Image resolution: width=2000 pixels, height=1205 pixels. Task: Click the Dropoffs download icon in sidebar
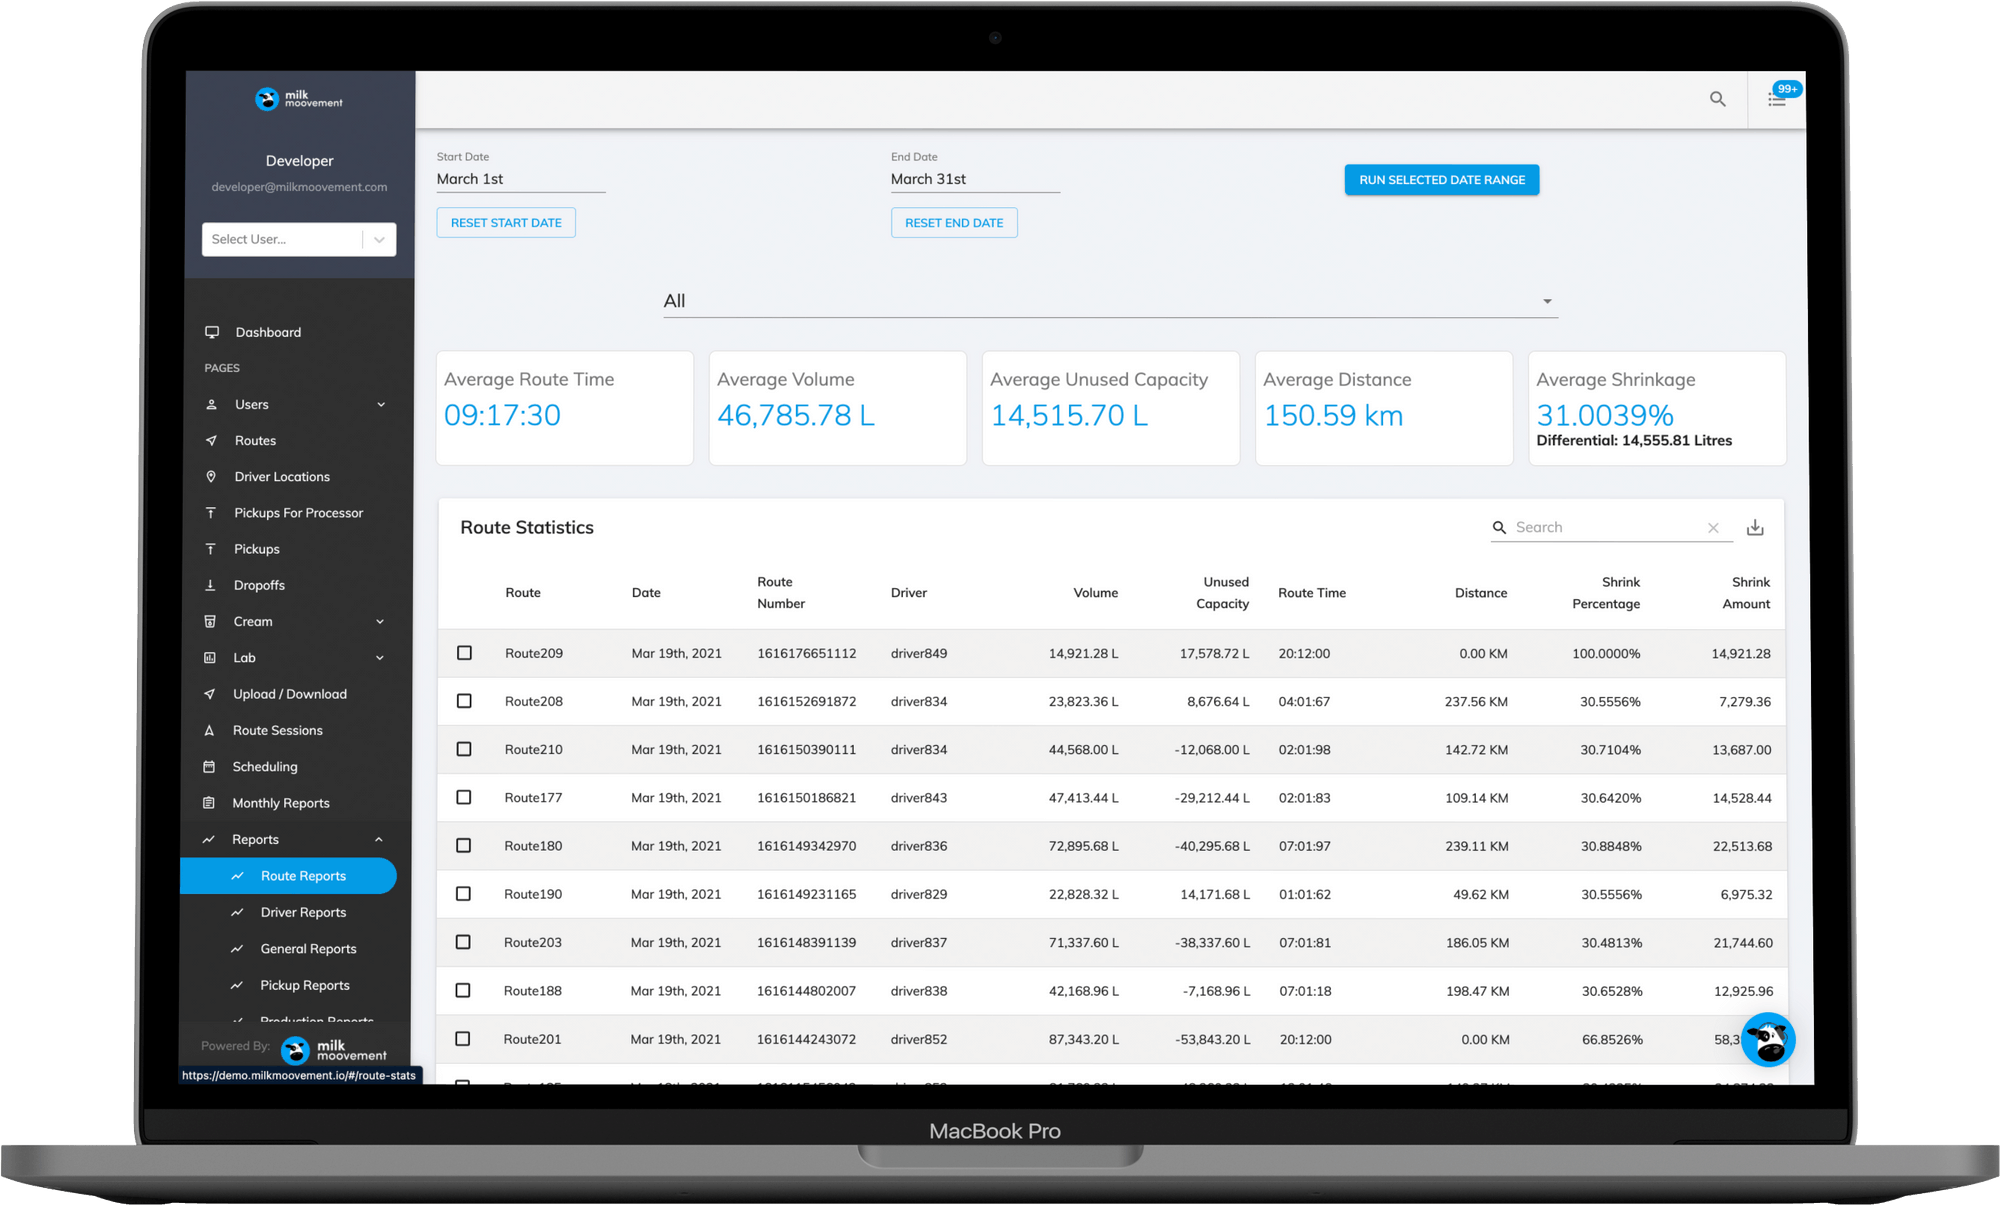(210, 585)
